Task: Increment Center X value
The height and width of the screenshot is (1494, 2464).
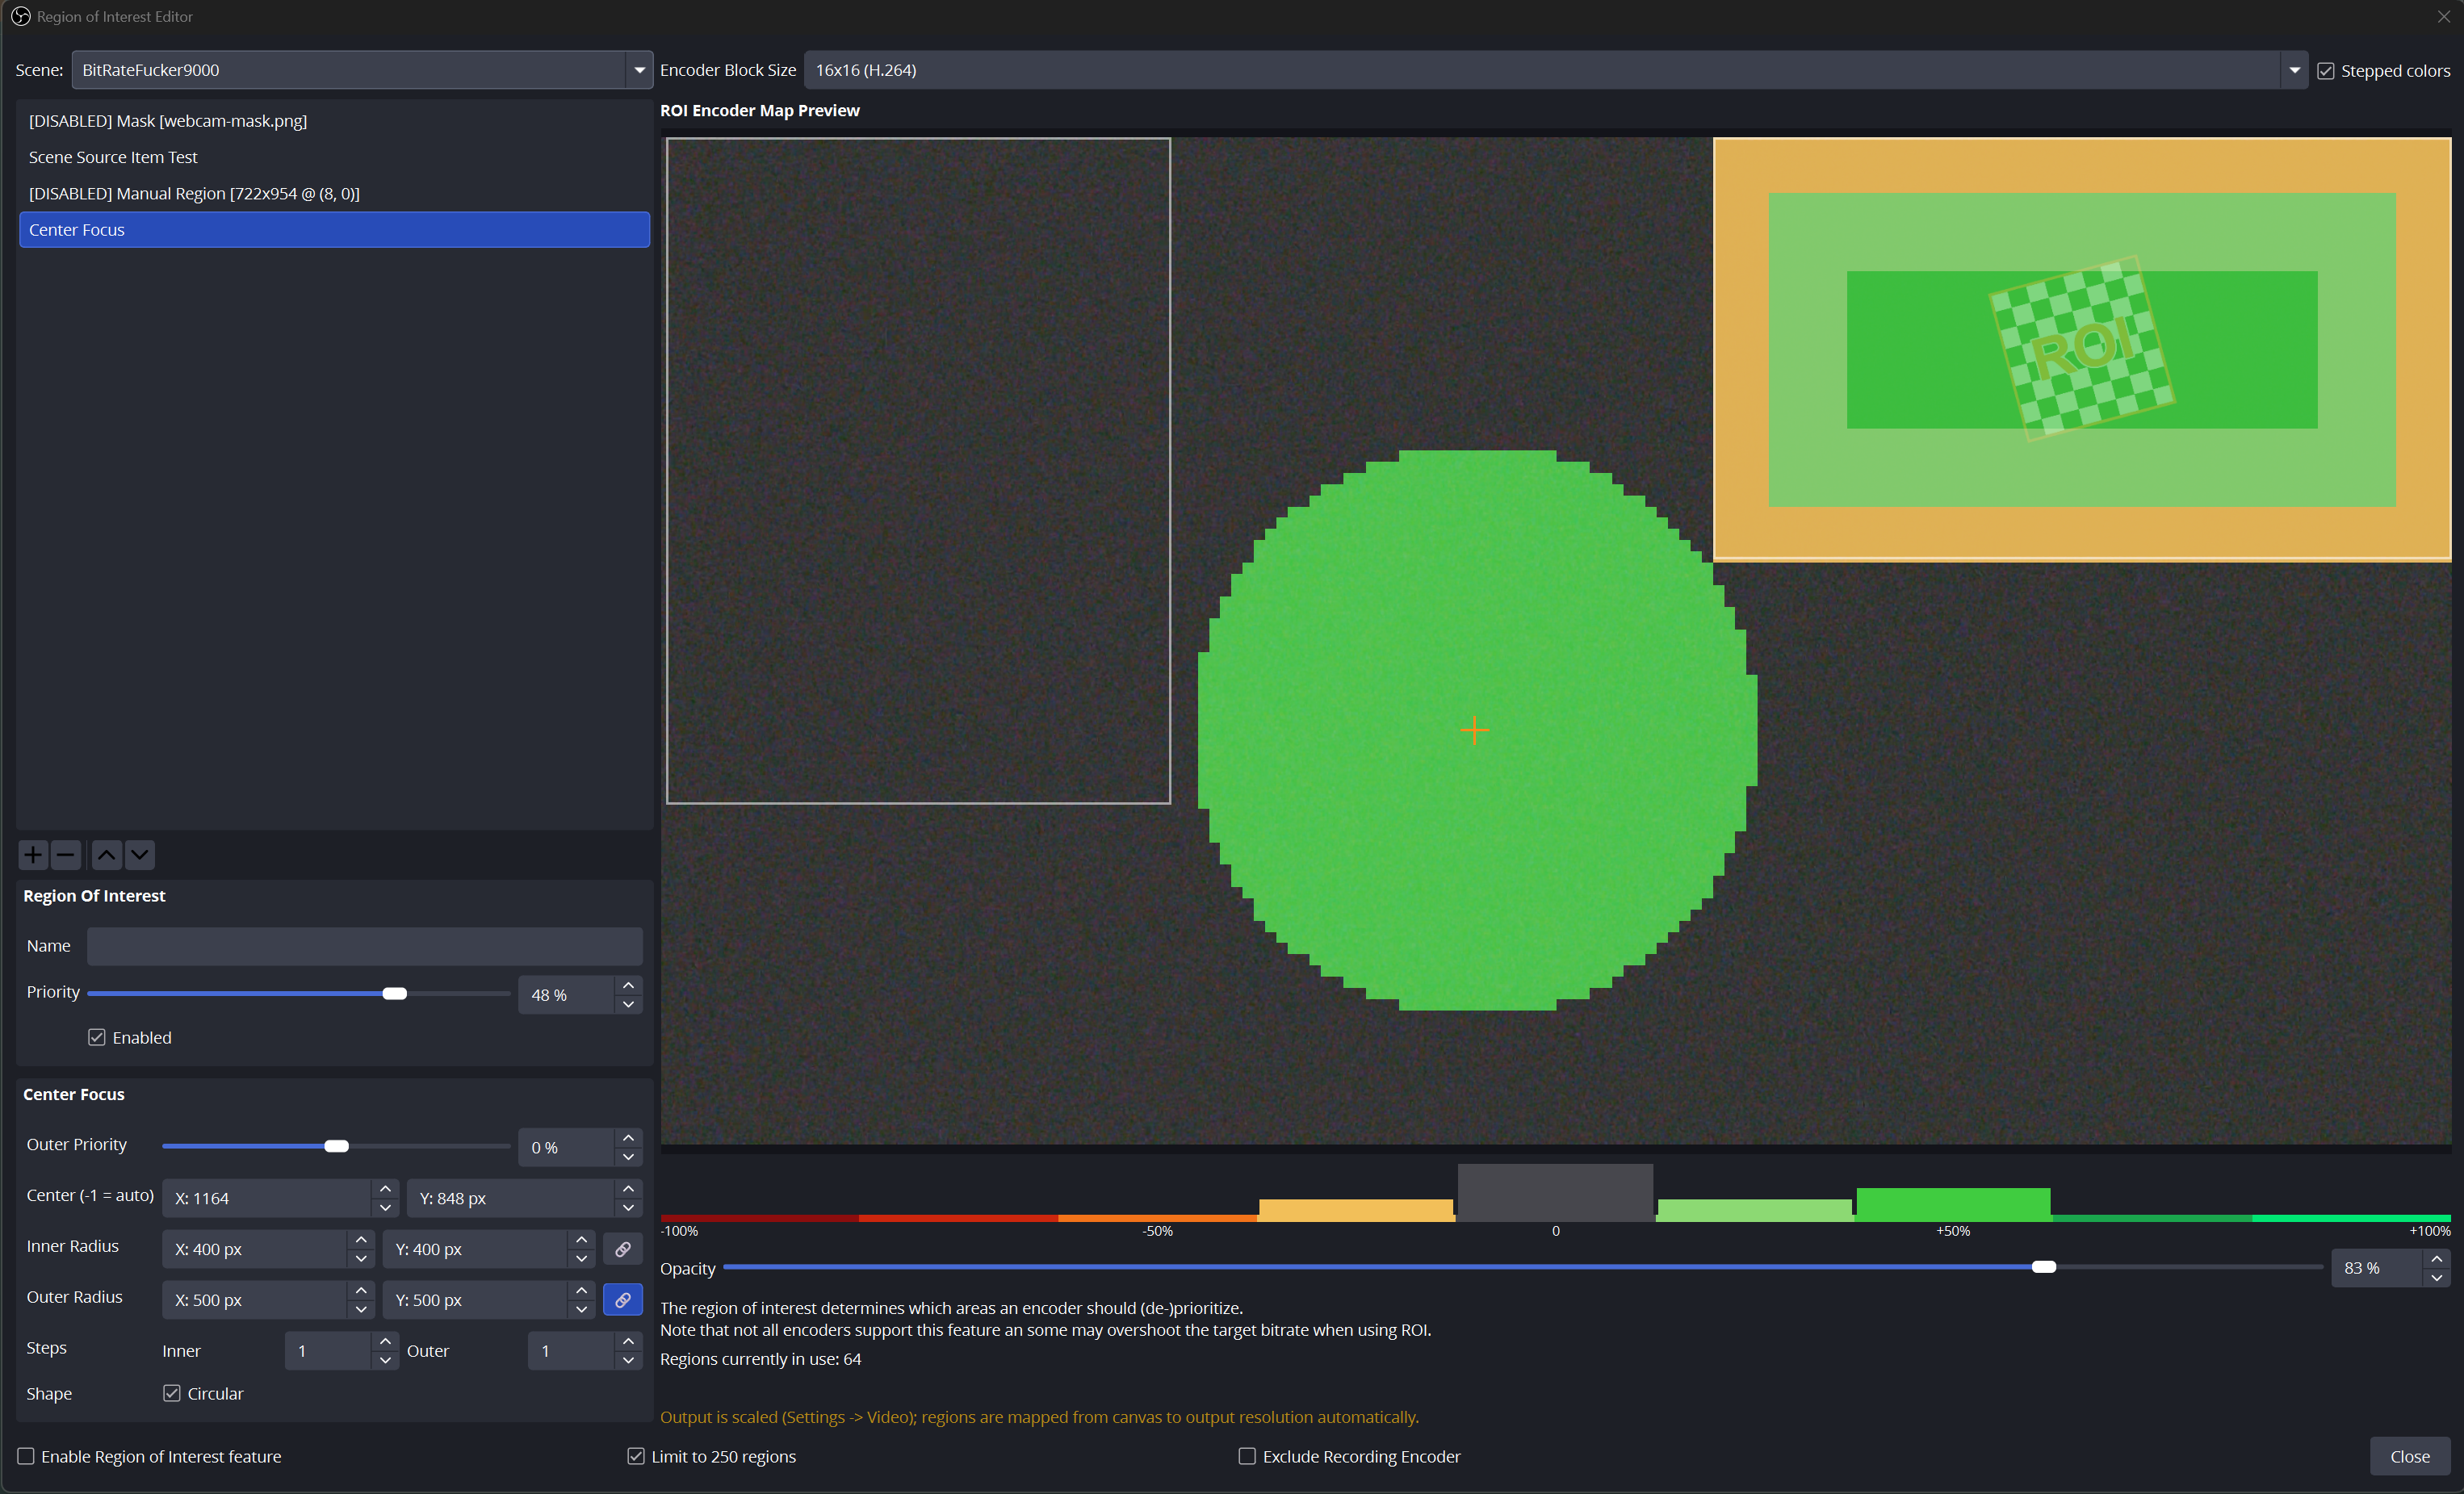Action: coord(385,1189)
